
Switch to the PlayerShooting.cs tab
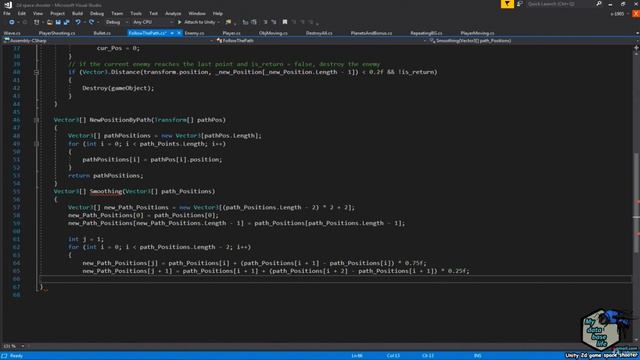[x=57, y=33]
